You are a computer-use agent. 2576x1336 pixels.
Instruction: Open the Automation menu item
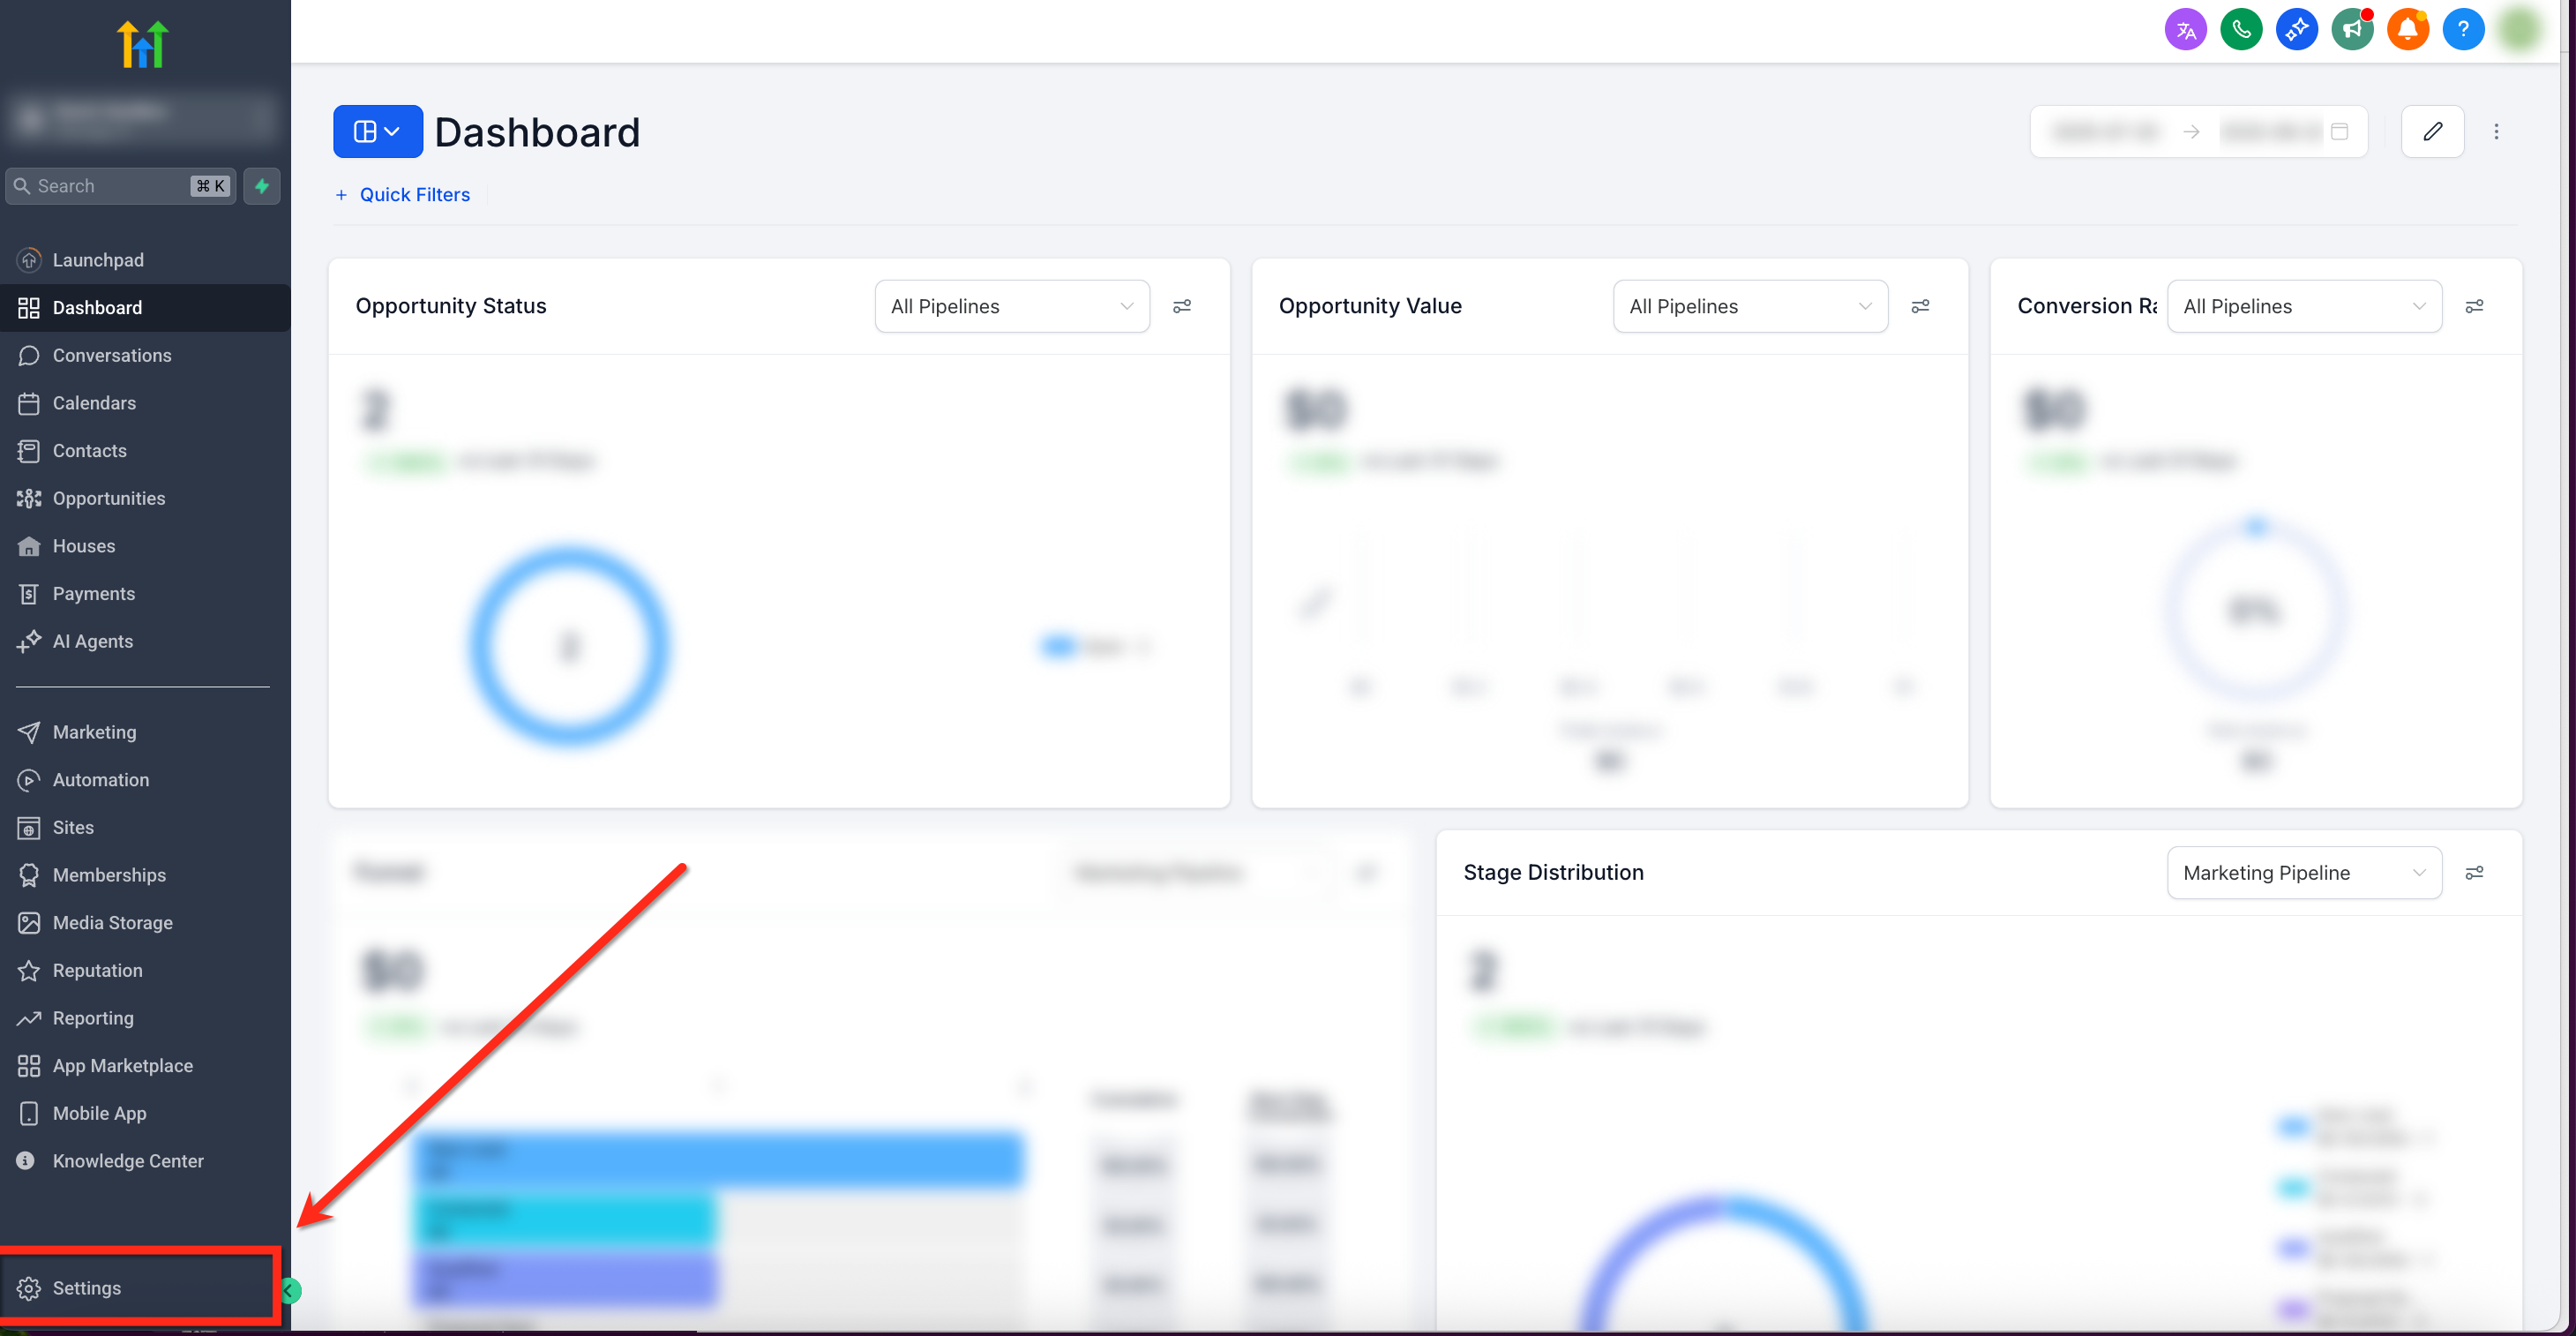100,780
